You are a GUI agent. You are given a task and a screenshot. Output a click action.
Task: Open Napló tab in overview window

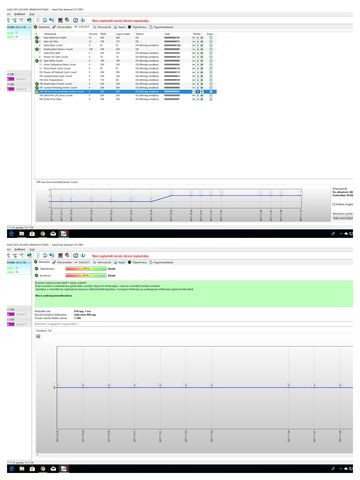pyautogui.click(x=120, y=262)
